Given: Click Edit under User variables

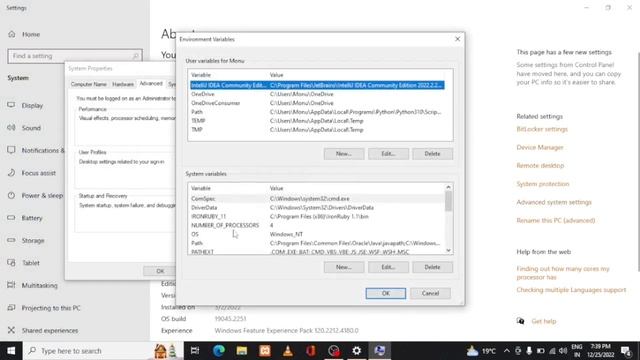Looking at the screenshot, I should tap(388, 154).
